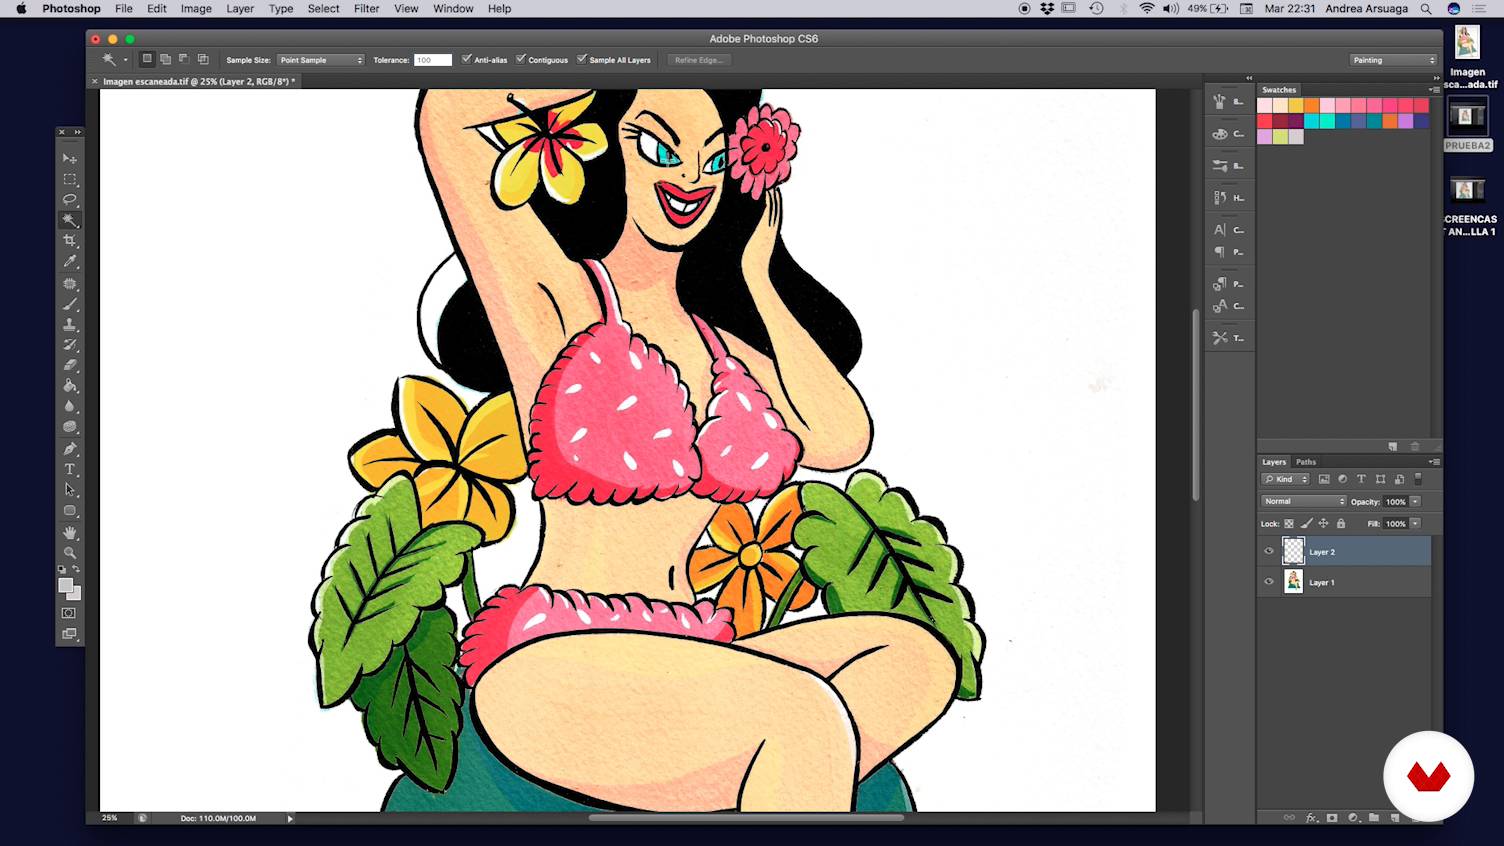
Task: Pick the orange swatch in Swatches panel top row
Action: (1312, 105)
